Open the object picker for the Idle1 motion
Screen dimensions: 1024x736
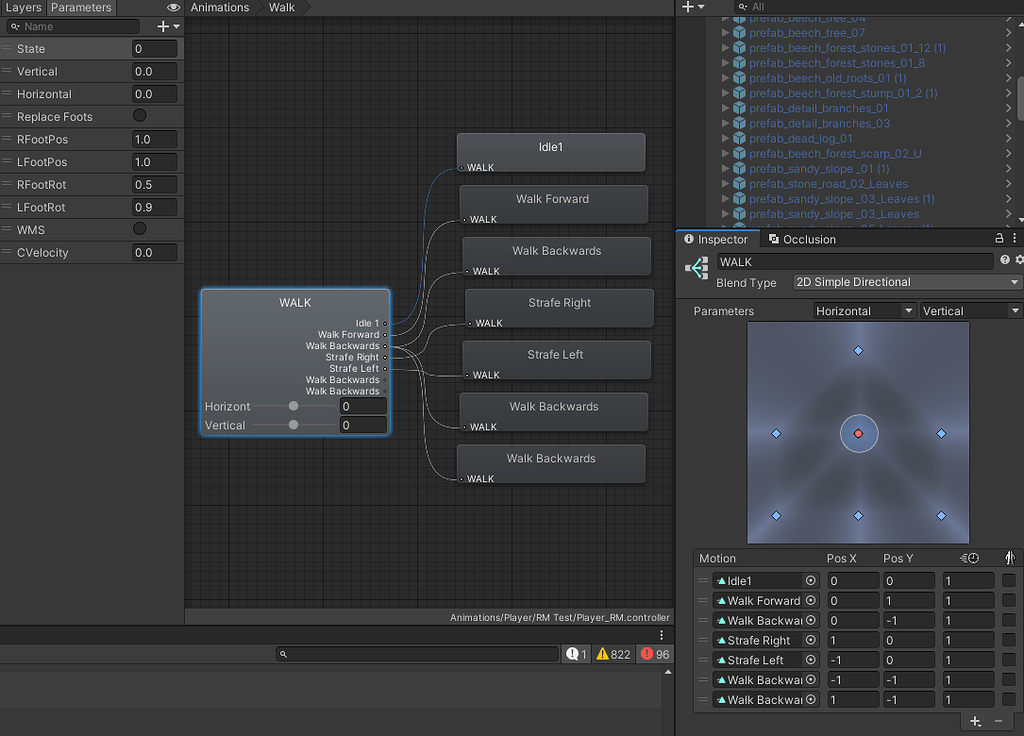tap(810, 580)
